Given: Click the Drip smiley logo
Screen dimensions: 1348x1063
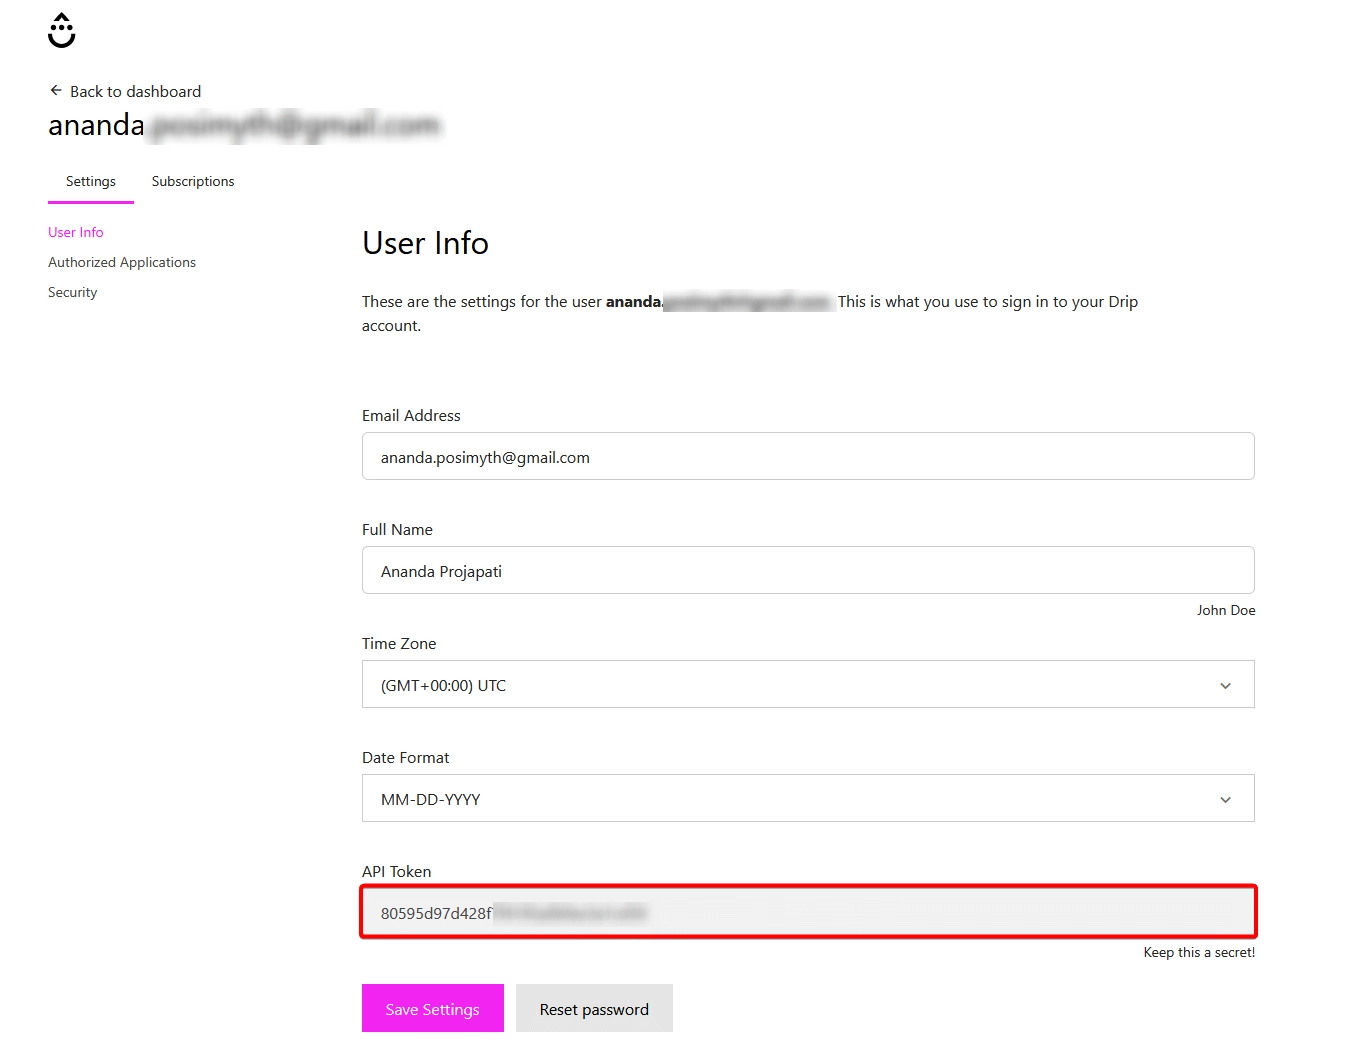Looking at the screenshot, I should click(x=61, y=31).
